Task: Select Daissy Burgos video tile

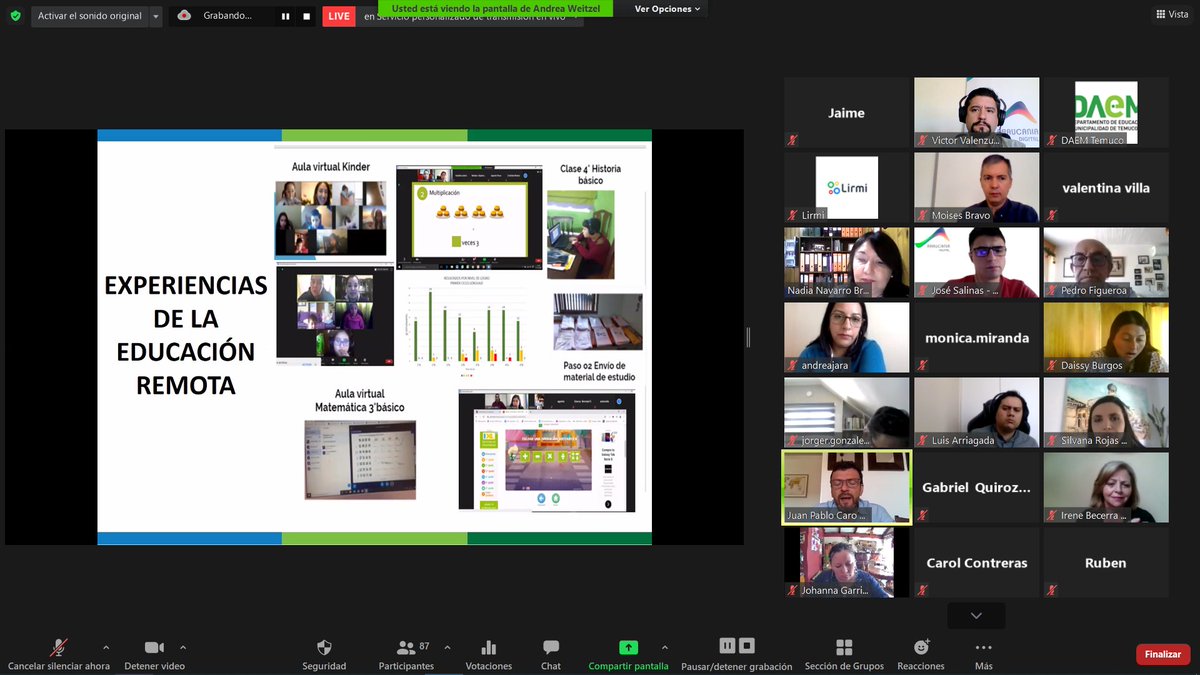Action: (x=1106, y=337)
